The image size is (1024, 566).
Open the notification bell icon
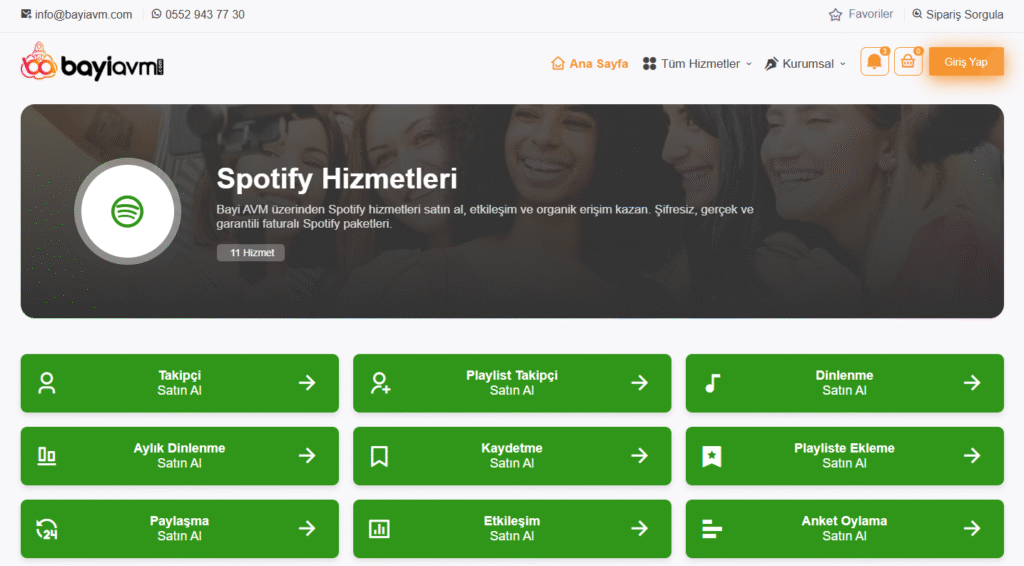874,62
